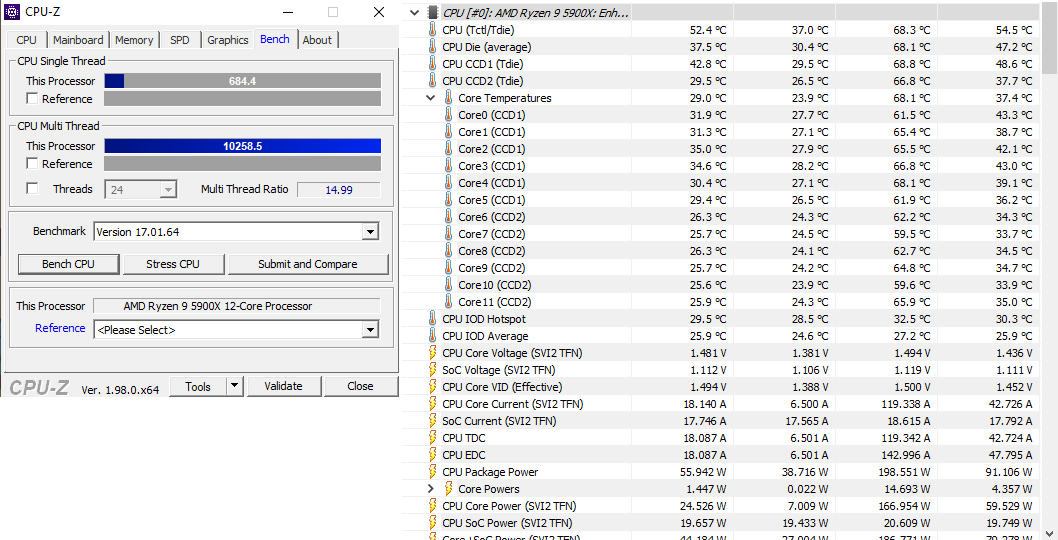The image size is (1058, 540).
Task: Click thermometer icon beside Core11 (CCD2)
Action: [449, 302]
